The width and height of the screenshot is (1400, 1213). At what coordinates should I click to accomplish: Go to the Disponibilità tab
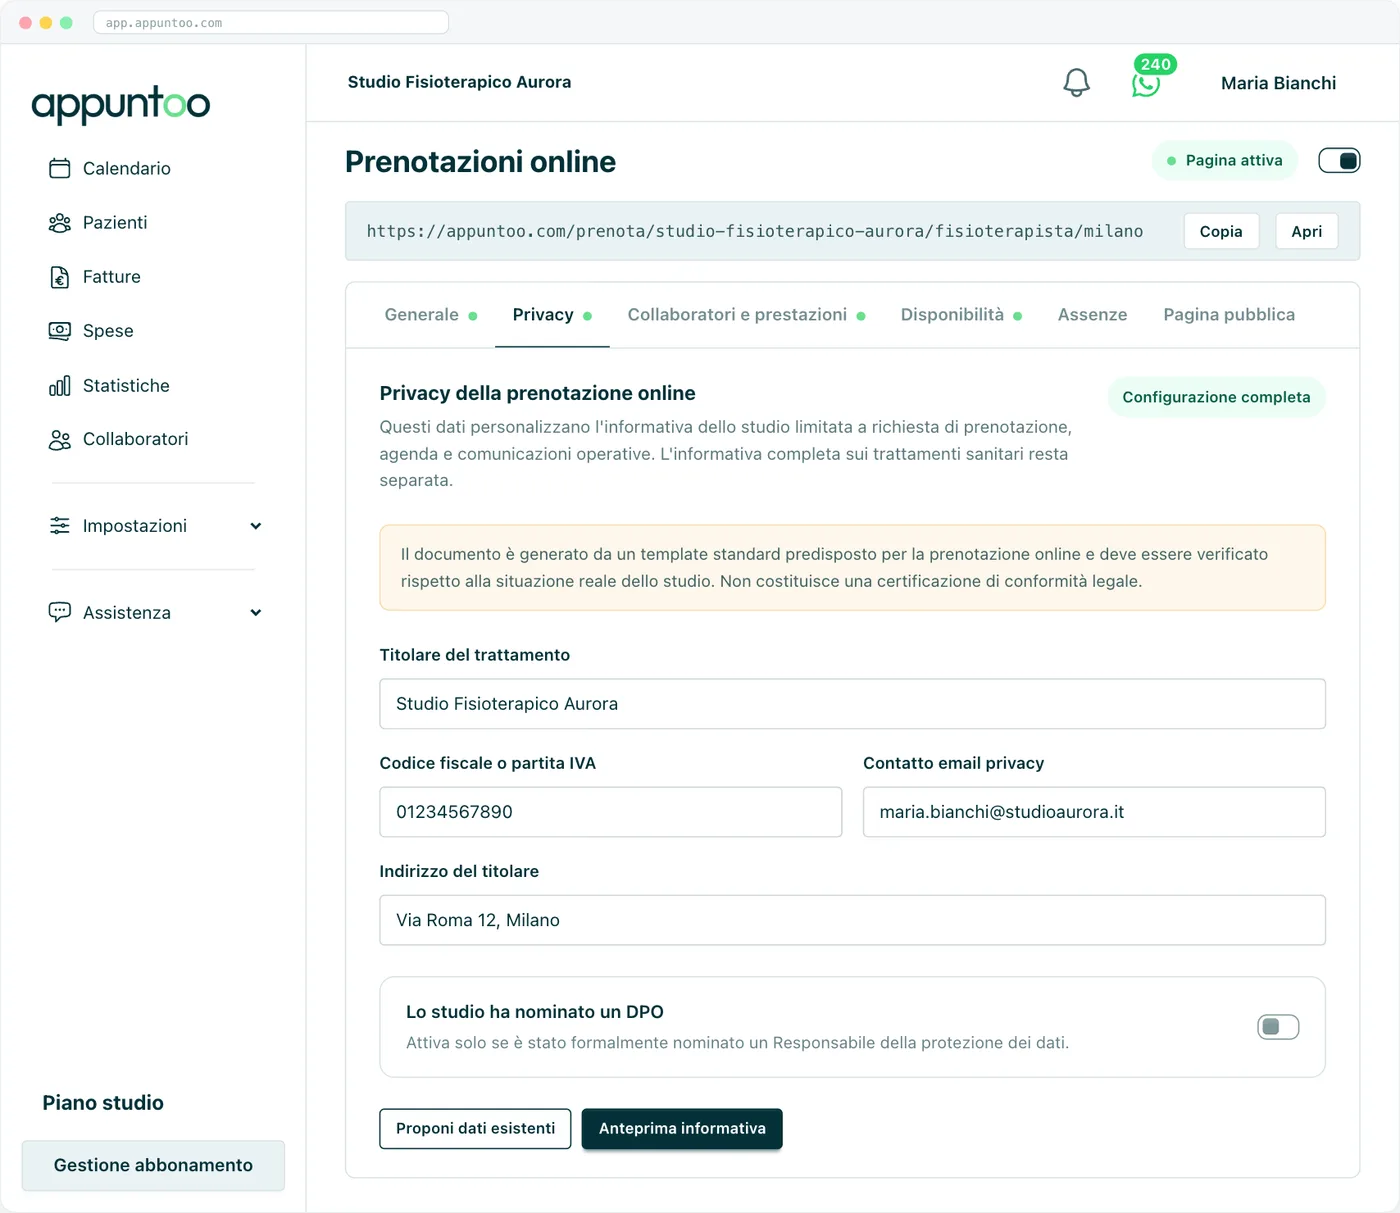click(961, 315)
